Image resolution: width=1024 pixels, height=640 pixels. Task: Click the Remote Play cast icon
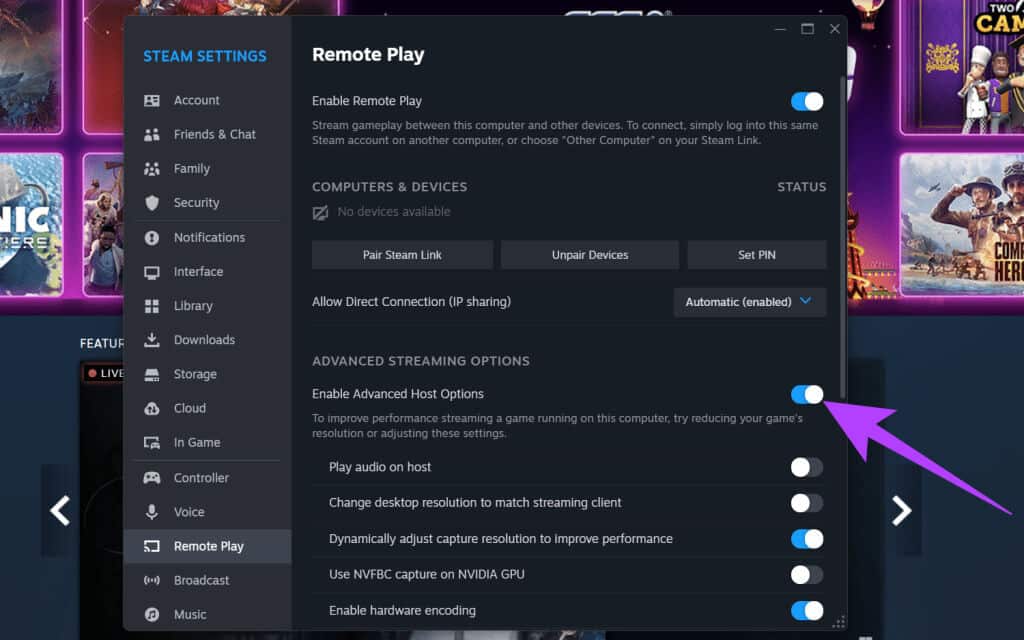152,546
